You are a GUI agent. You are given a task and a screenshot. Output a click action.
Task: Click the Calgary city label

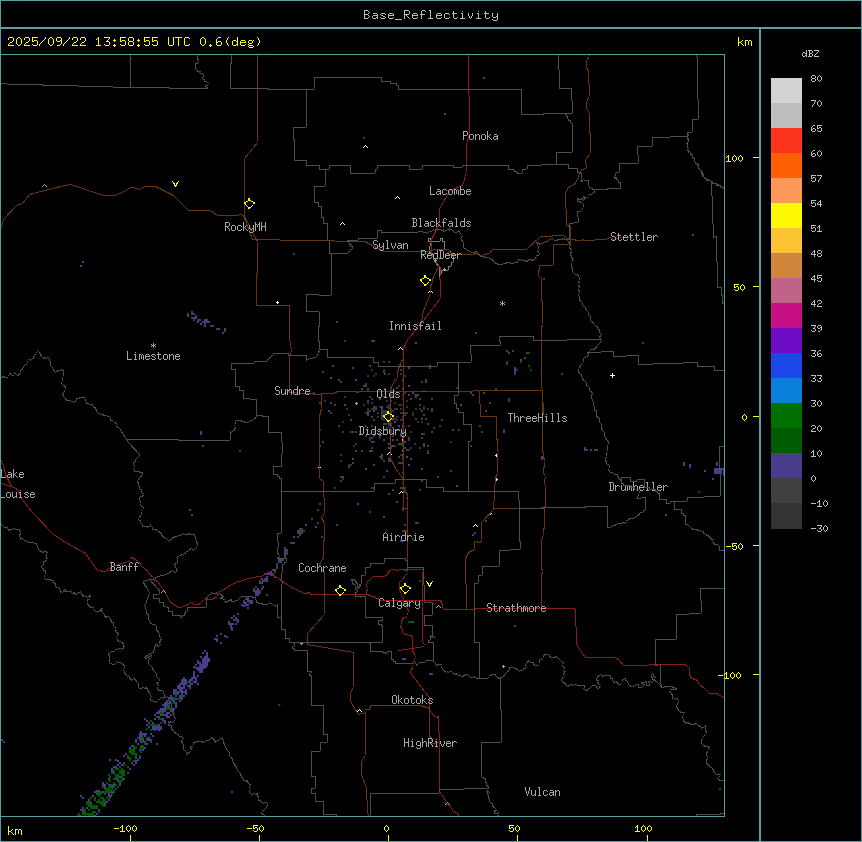pos(399,603)
